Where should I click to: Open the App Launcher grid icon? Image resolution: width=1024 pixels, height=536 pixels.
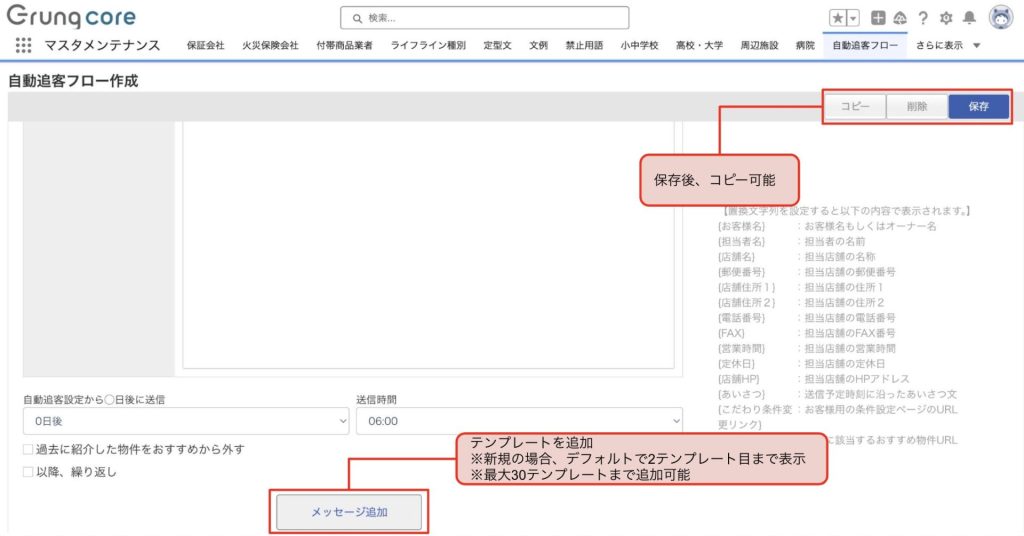click(23, 45)
